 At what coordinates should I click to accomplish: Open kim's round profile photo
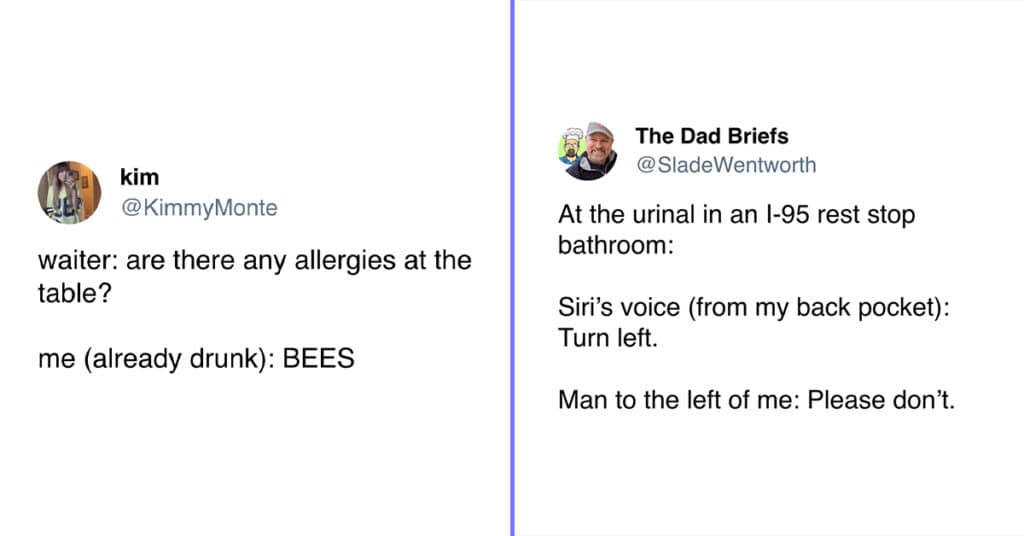point(69,193)
